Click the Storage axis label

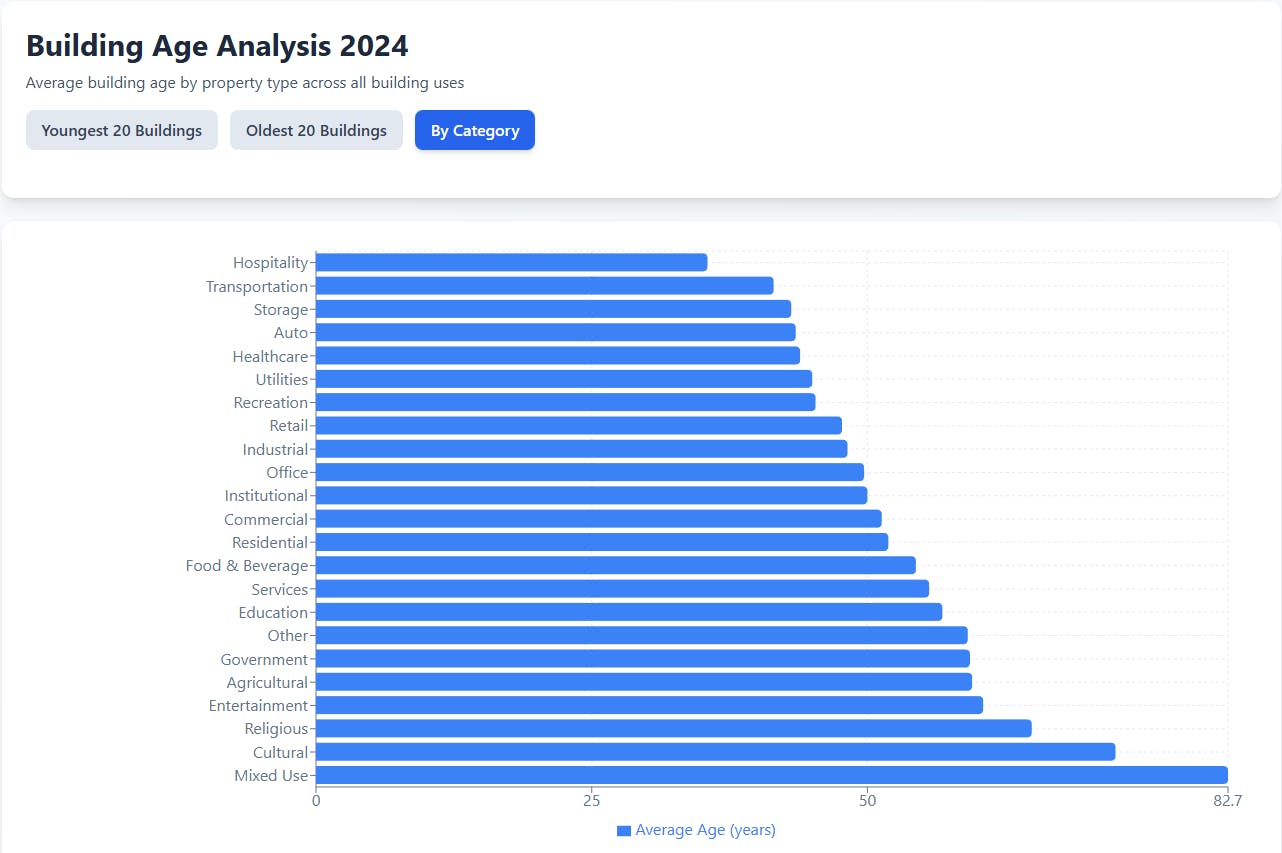pos(281,309)
